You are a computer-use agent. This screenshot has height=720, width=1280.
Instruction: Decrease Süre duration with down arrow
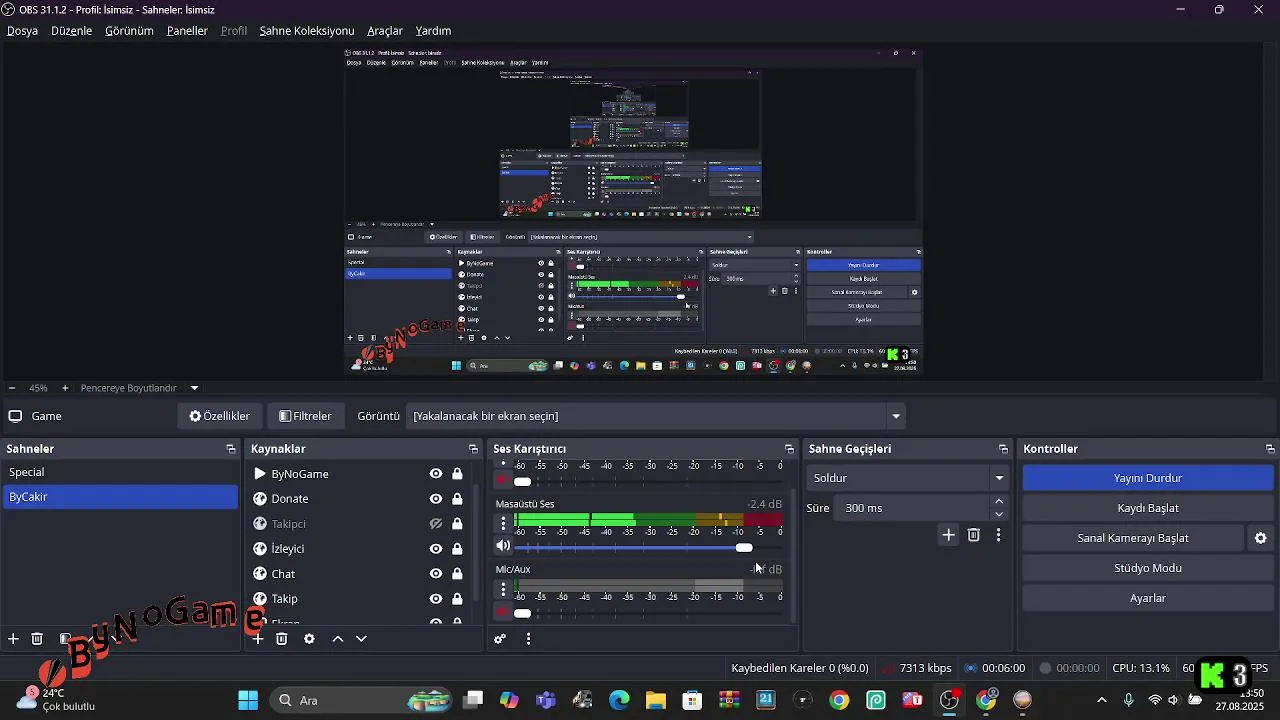point(999,514)
